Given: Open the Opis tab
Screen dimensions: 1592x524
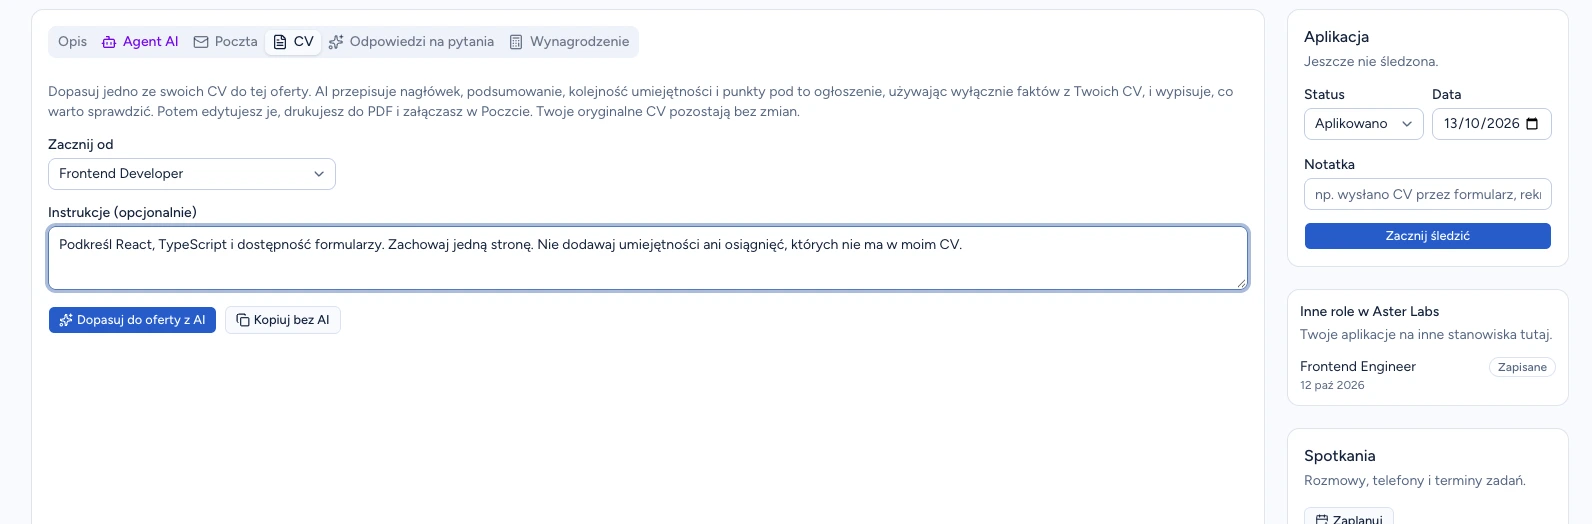Looking at the screenshot, I should pyautogui.click(x=72, y=42).
